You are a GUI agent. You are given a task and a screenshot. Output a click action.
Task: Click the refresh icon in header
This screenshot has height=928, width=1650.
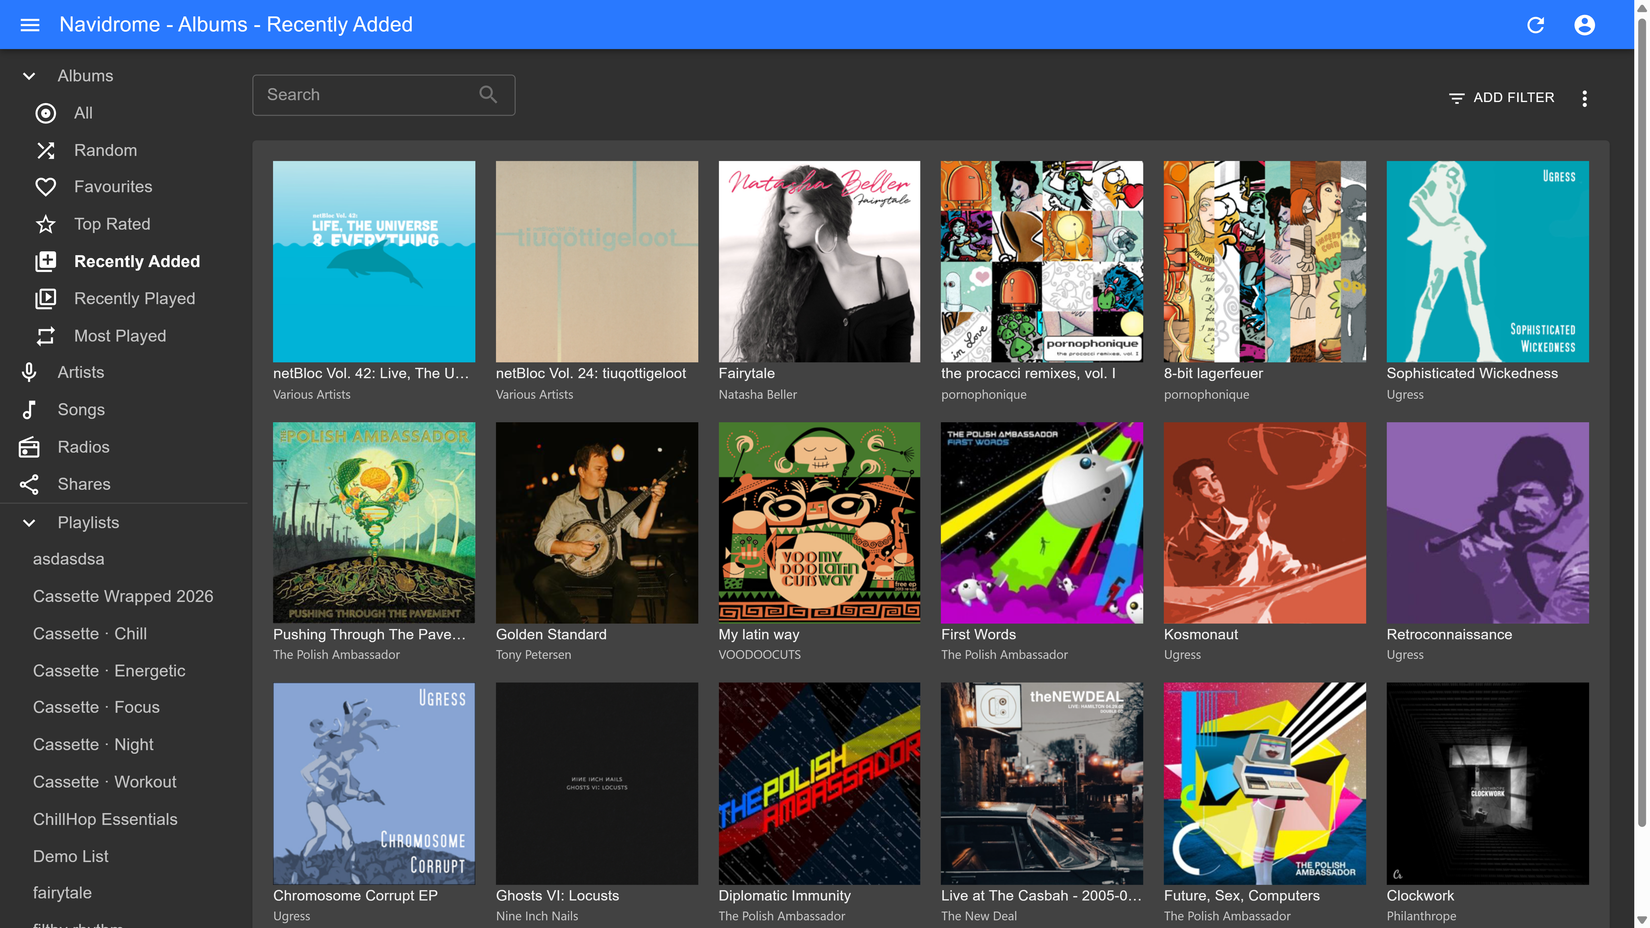click(x=1536, y=25)
